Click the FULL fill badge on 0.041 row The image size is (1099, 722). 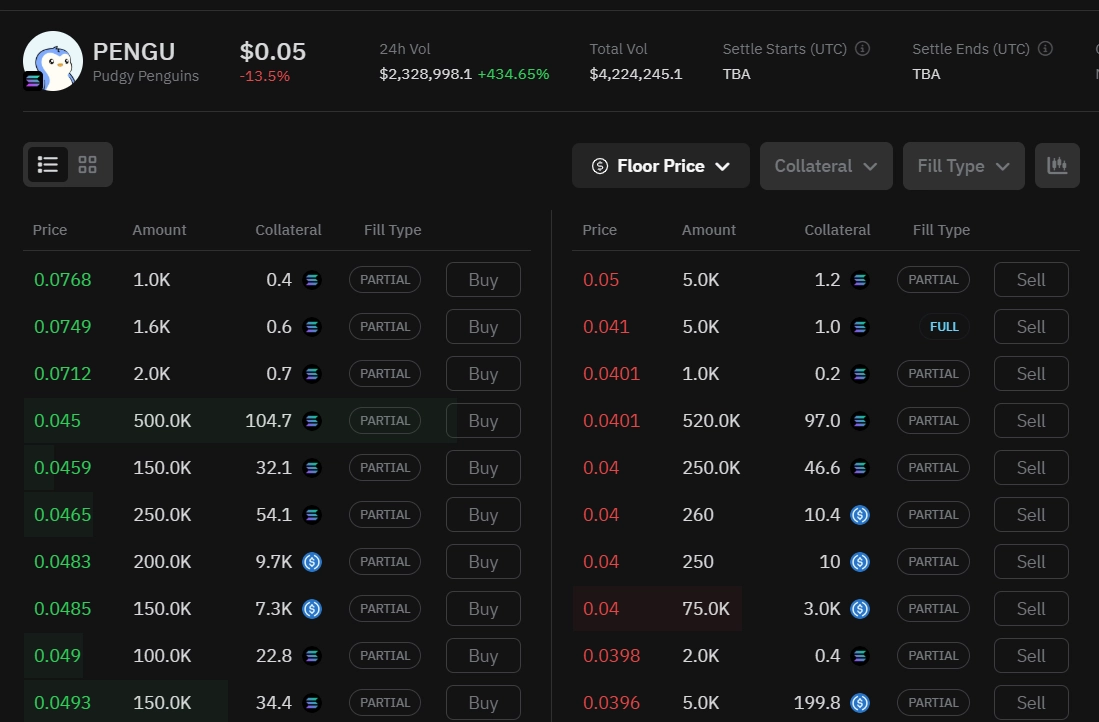(x=944, y=326)
